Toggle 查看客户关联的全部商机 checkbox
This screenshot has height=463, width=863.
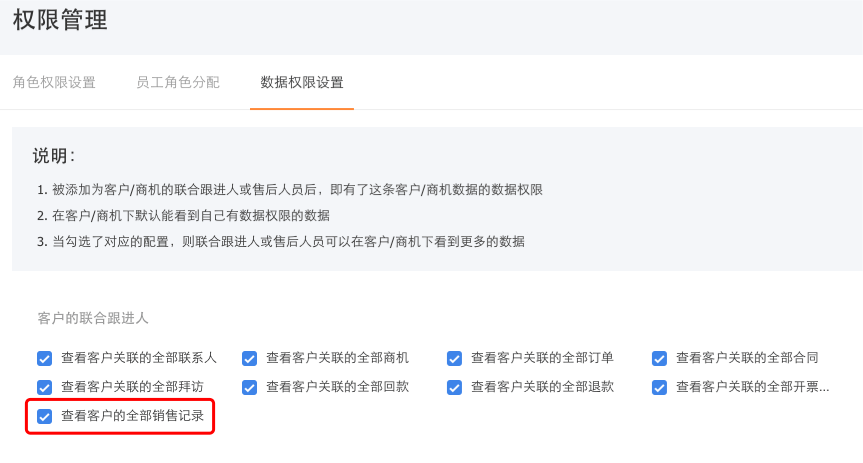coord(249,358)
